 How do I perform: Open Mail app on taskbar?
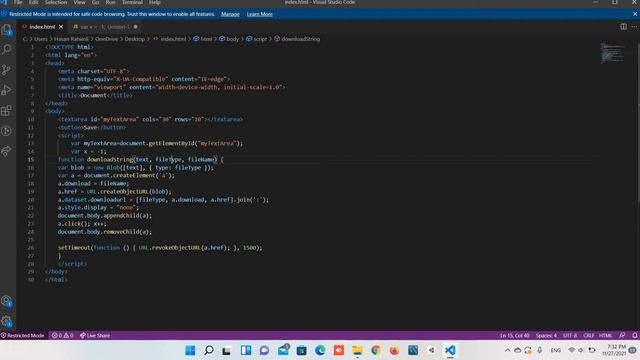pyautogui.click(x=283, y=350)
